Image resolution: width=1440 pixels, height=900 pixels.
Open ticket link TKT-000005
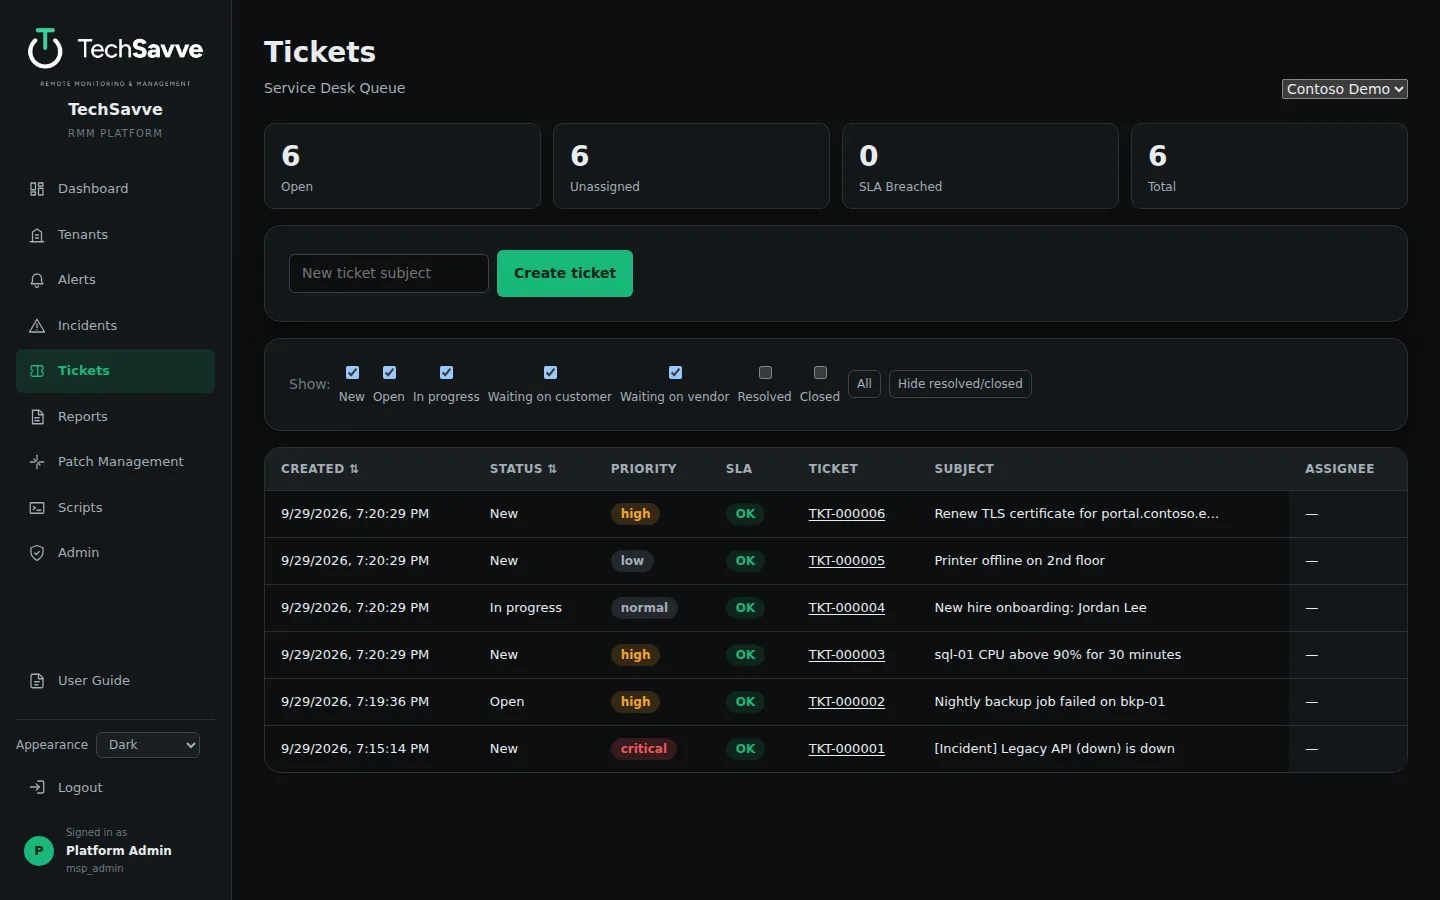tap(846, 561)
